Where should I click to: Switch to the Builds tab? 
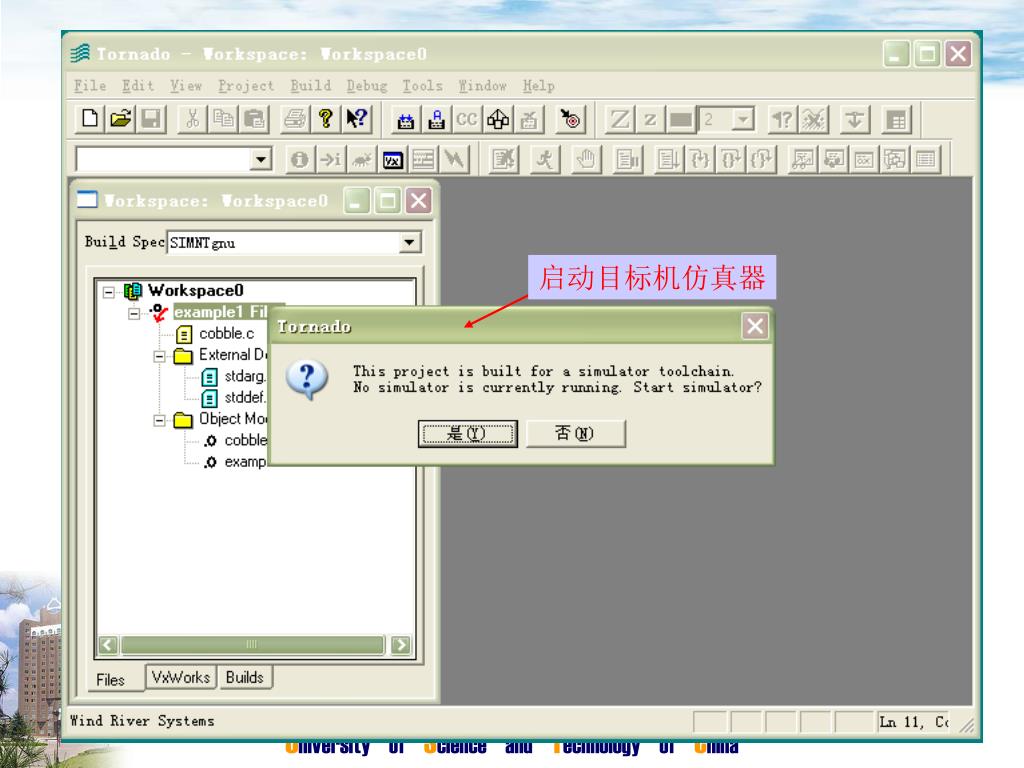tap(245, 677)
